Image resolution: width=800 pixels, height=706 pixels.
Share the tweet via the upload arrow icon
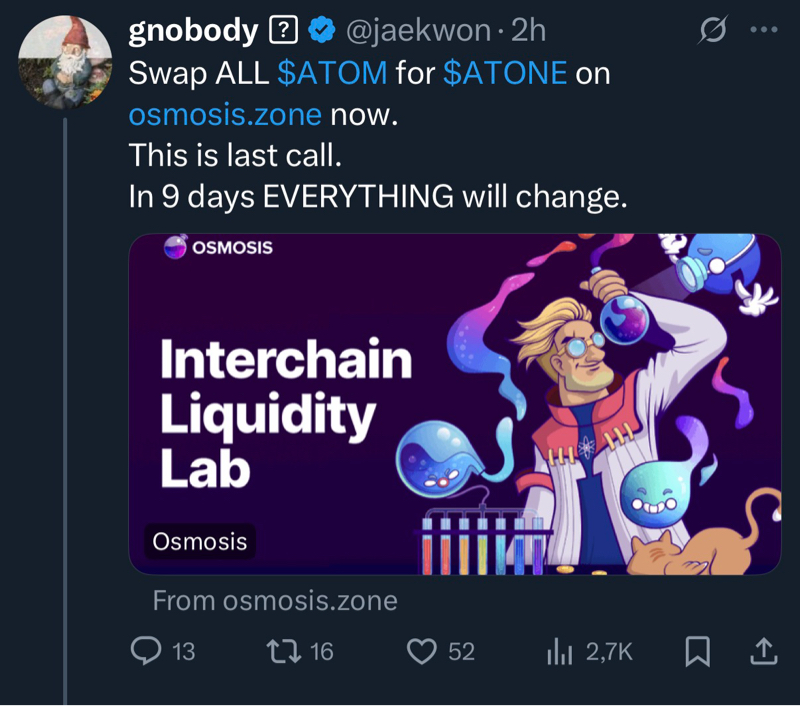coord(762,652)
